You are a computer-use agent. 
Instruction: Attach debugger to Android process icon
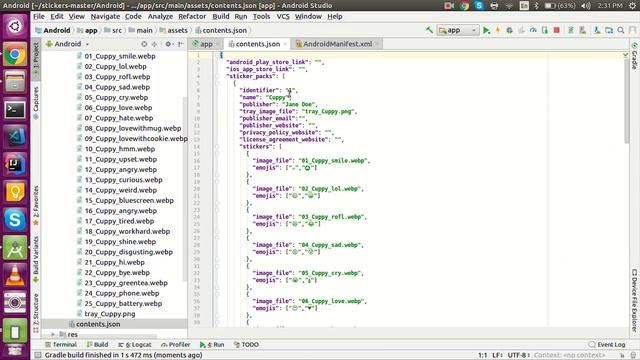click(544, 30)
